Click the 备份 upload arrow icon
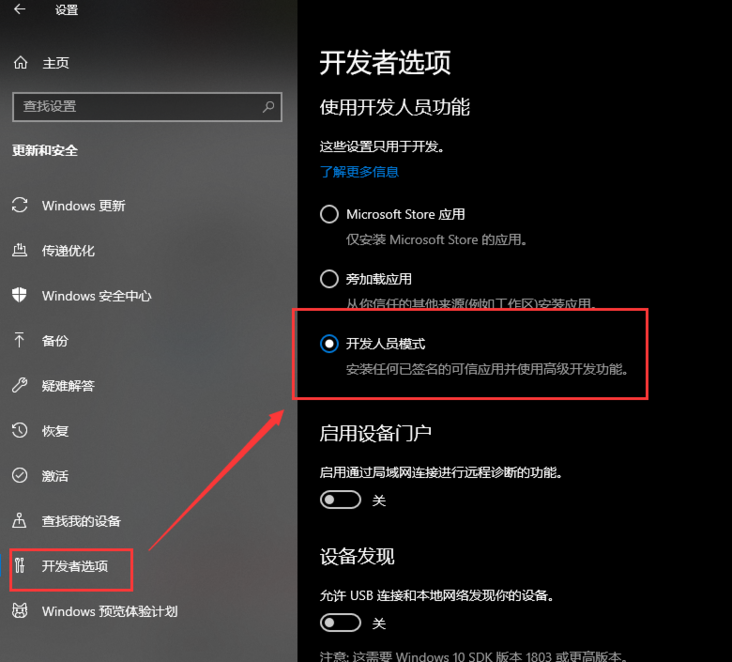This screenshot has height=662, width=732. [x=19, y=340]
